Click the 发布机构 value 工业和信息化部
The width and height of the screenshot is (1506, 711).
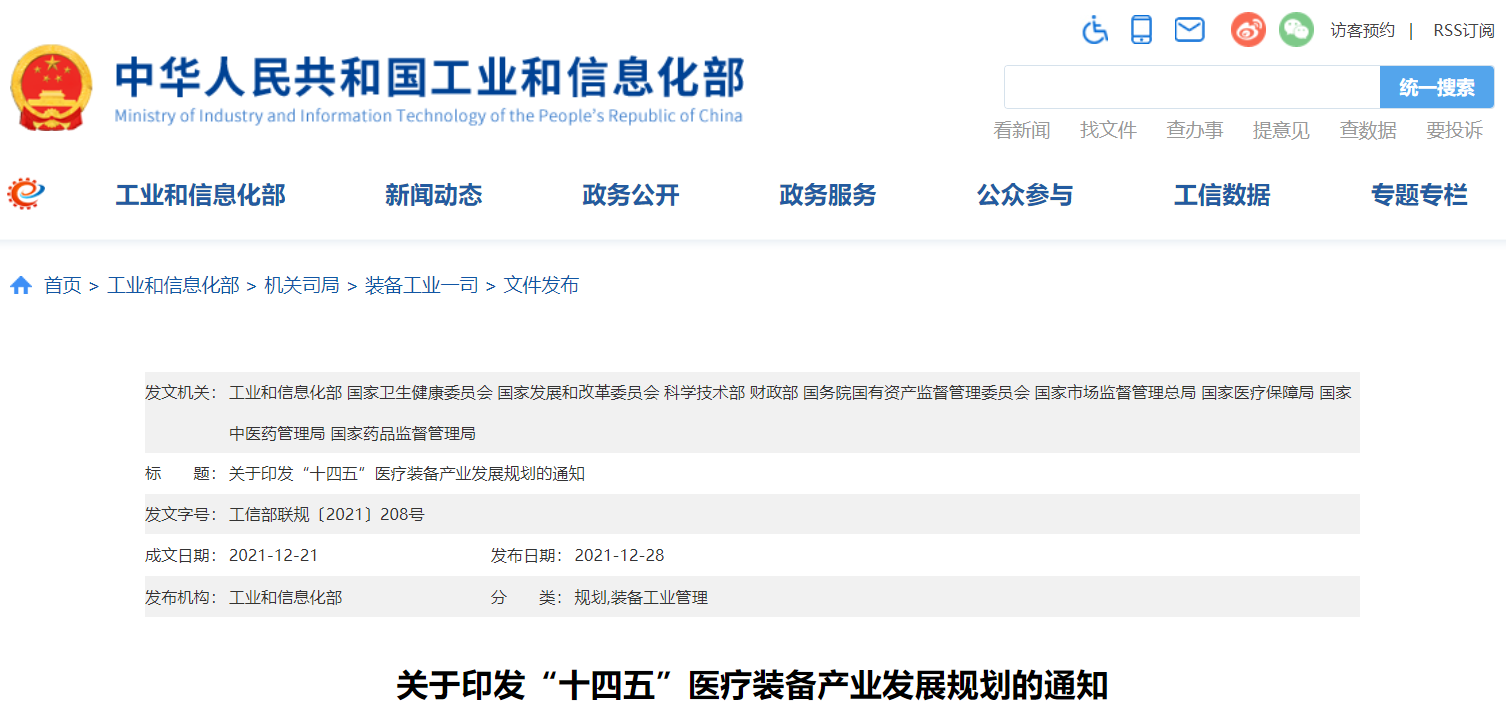(x=285, y=598)
